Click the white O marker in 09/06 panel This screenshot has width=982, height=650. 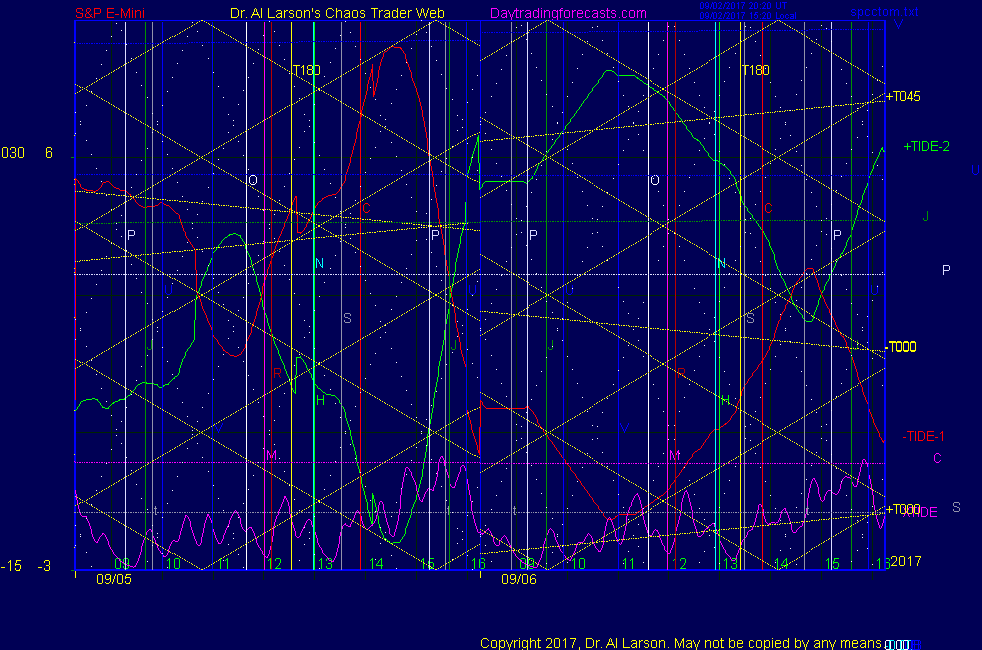pyautogui.click(x=654, y=180)
